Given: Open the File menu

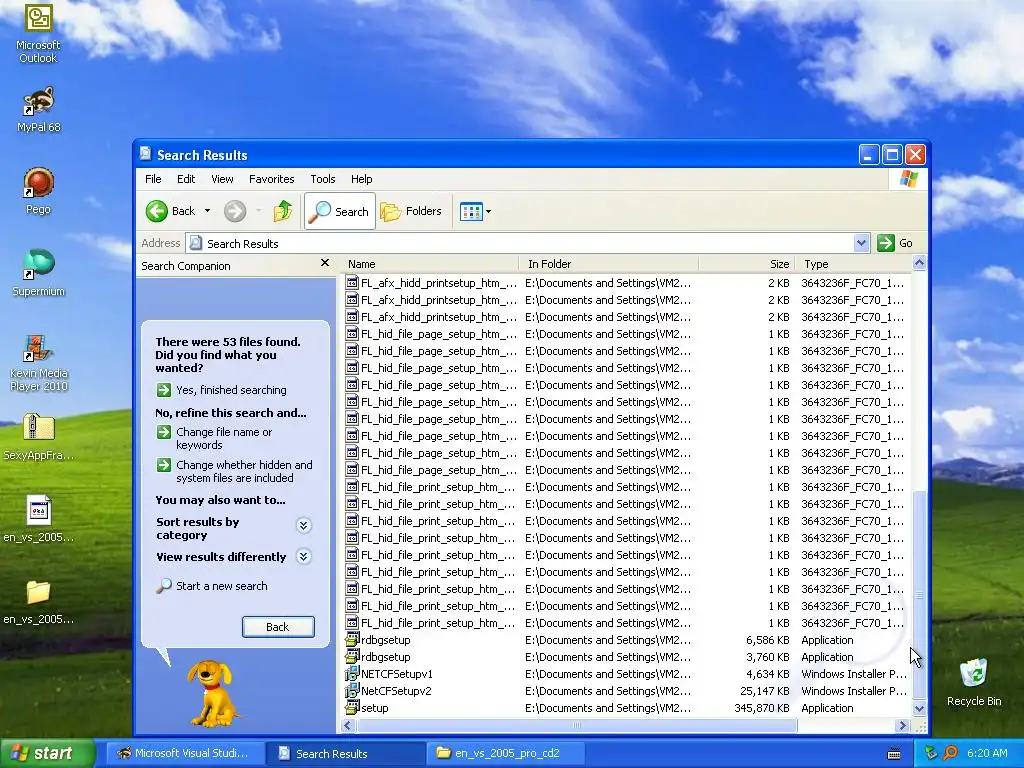Looking at the screenshot, I should pyautogui.click(x=153, y=179).
